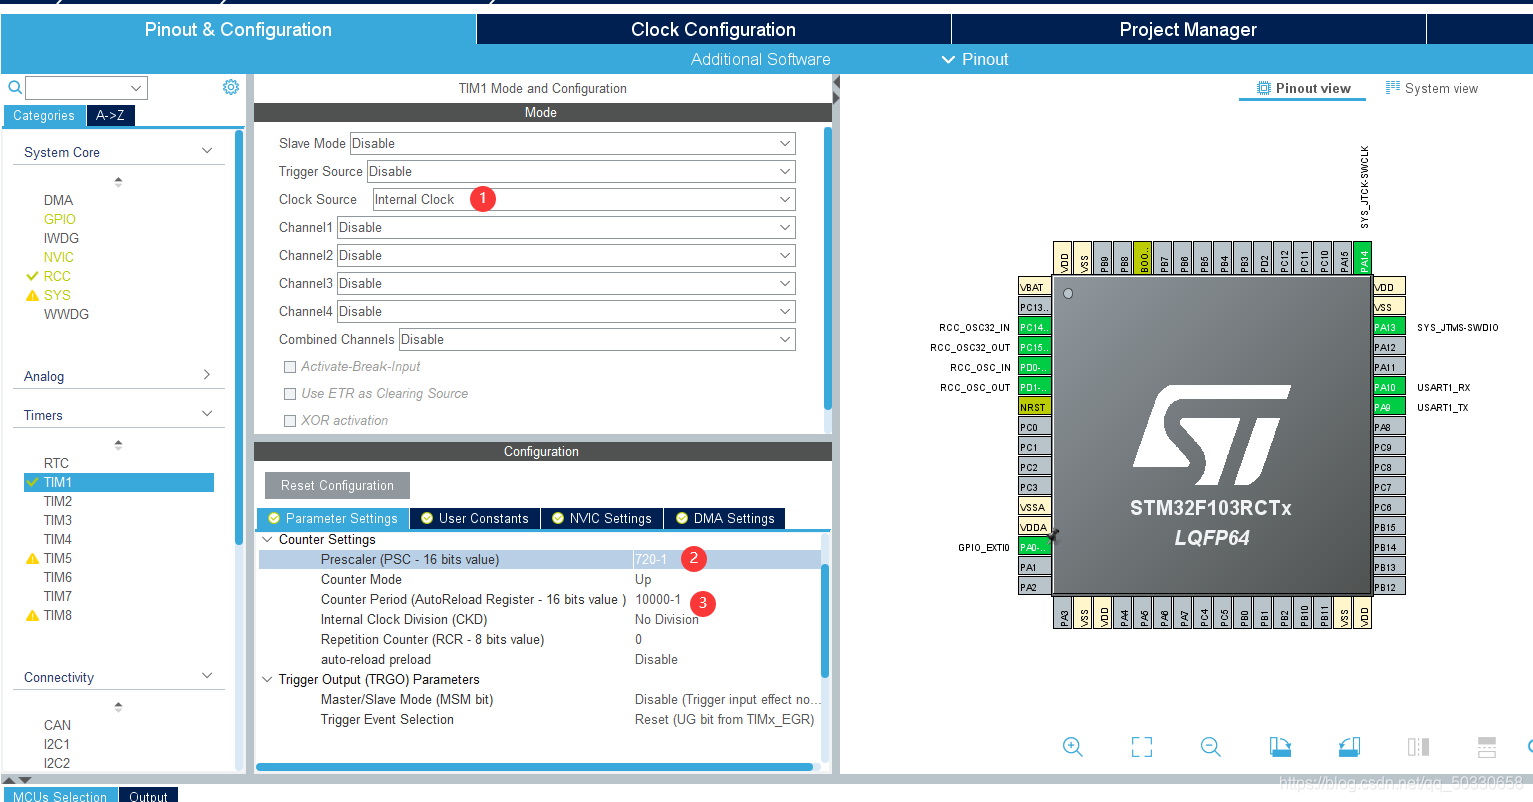Image resolution: width=1533 pixels, height=802 pixels.
Task: Click the PC0 pin on chip
Action: pos(1034,427)
